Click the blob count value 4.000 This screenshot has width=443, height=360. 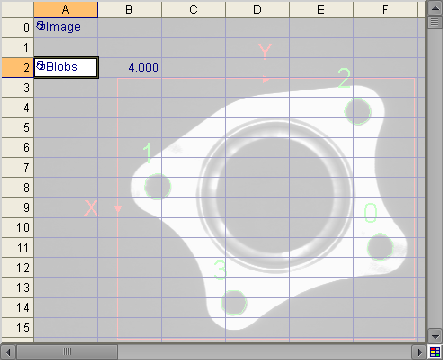click(143, 68)
